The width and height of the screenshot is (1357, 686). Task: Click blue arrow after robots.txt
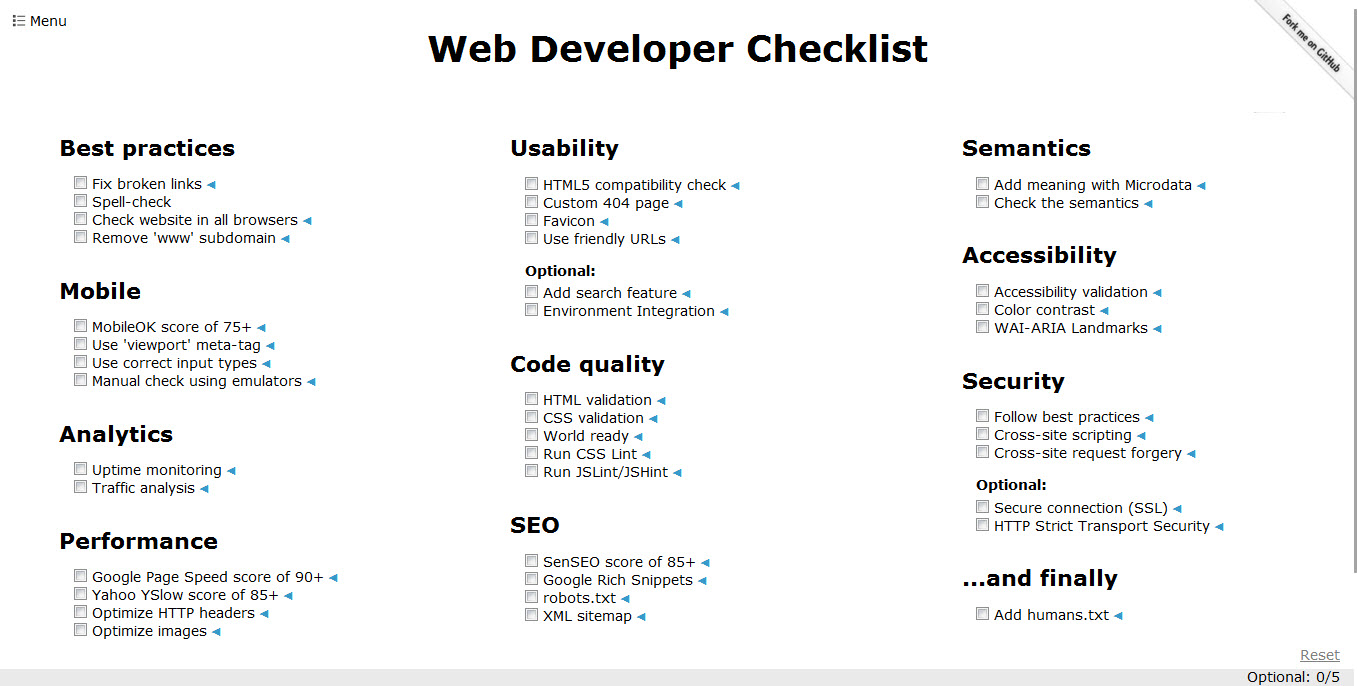[625, 599]
